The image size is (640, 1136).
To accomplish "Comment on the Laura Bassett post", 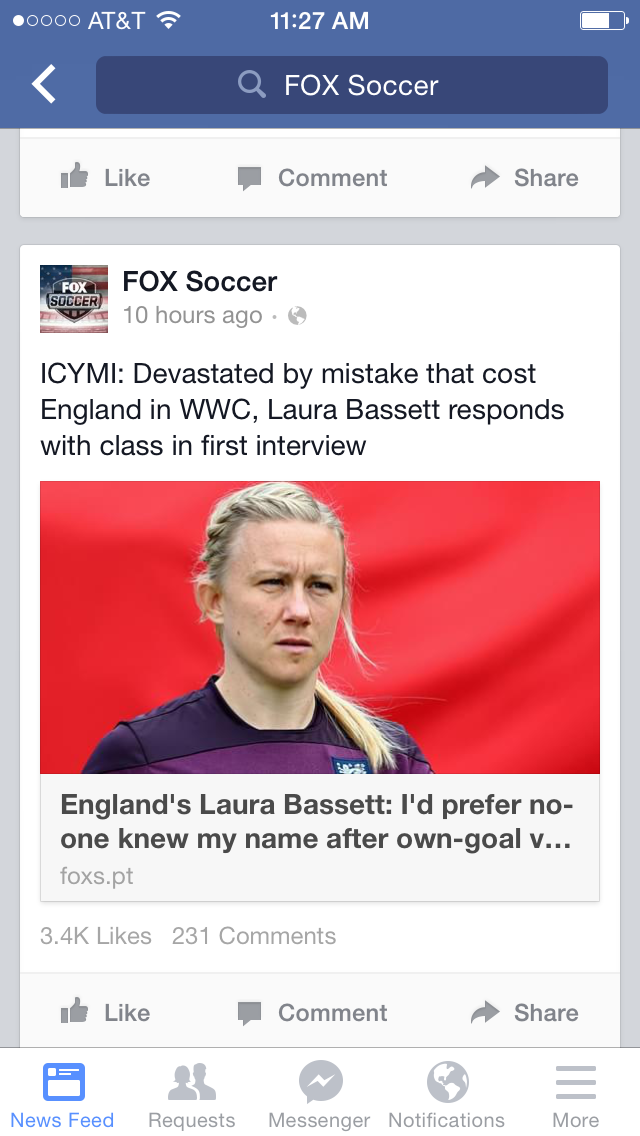I will [x=312, y=1011].
